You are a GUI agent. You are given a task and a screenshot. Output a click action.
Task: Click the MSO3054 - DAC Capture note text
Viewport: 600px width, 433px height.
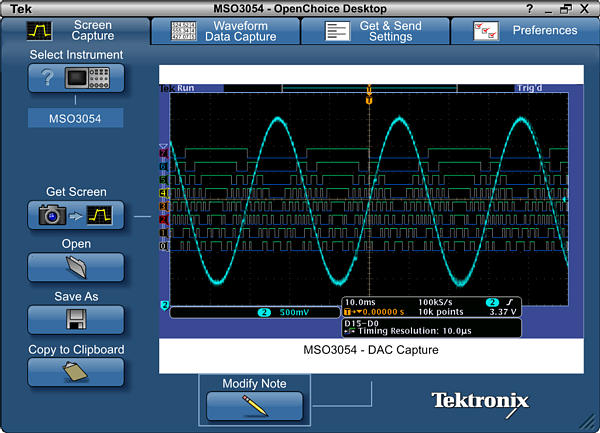371,350
